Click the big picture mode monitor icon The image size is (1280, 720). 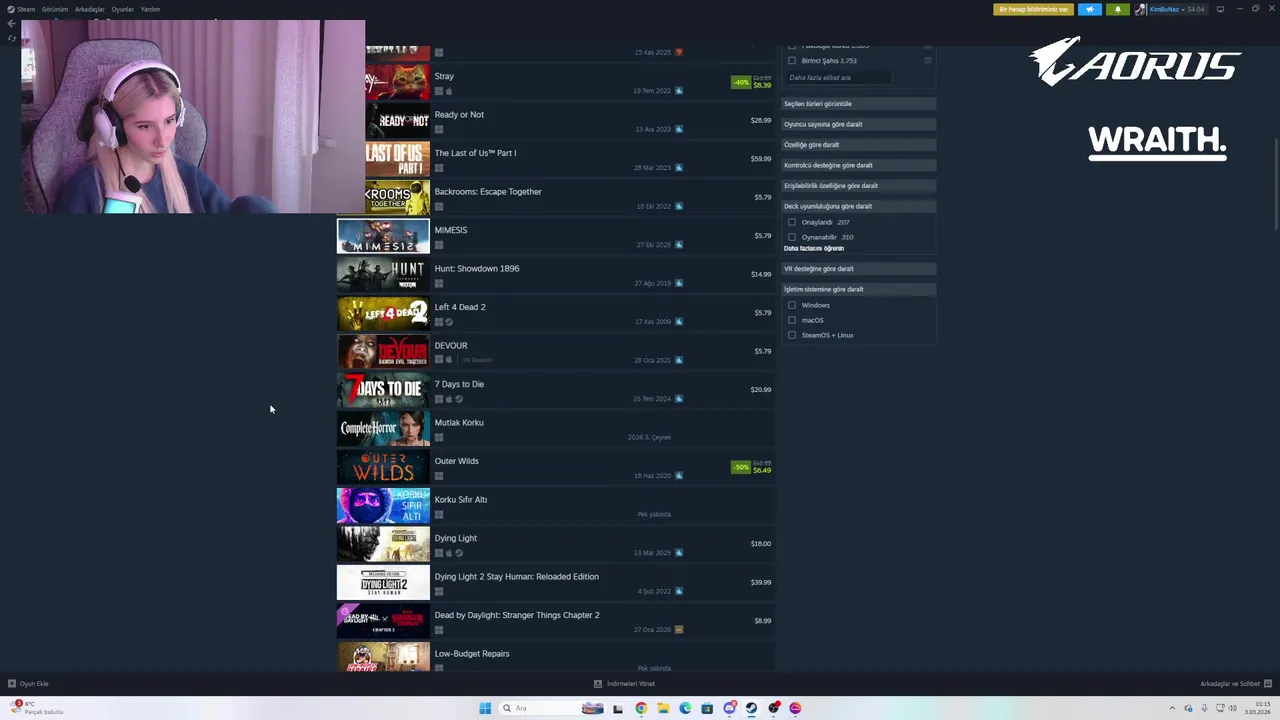point(1220,9)
